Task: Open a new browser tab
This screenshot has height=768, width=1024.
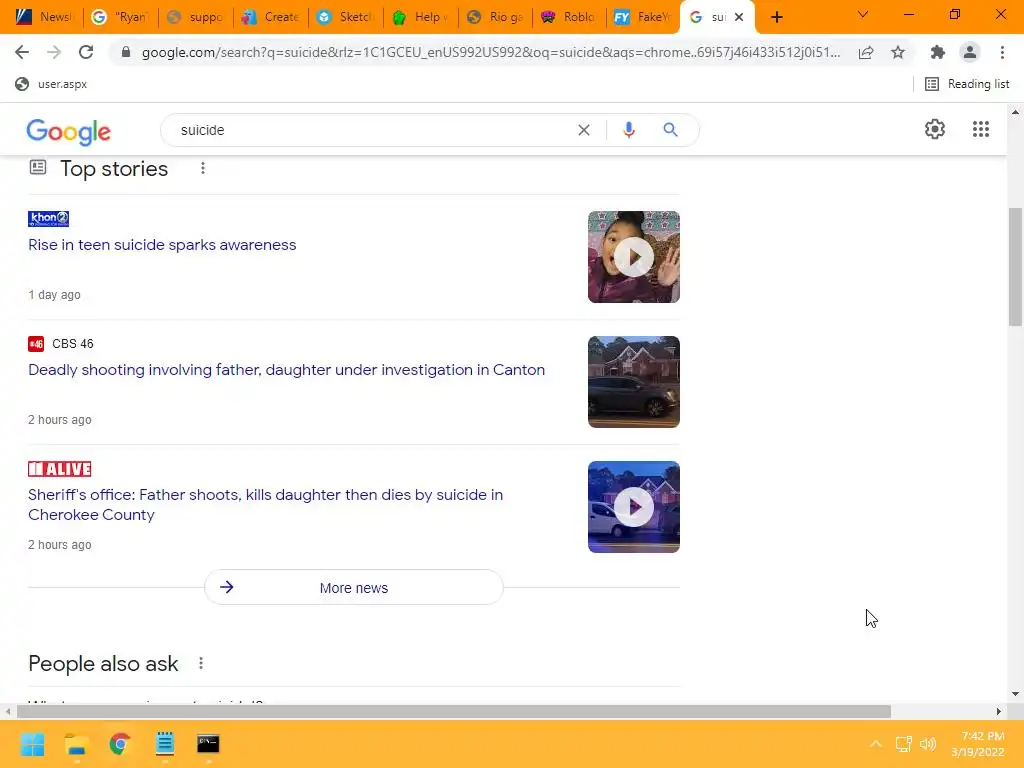Action: tap(776, 17)
